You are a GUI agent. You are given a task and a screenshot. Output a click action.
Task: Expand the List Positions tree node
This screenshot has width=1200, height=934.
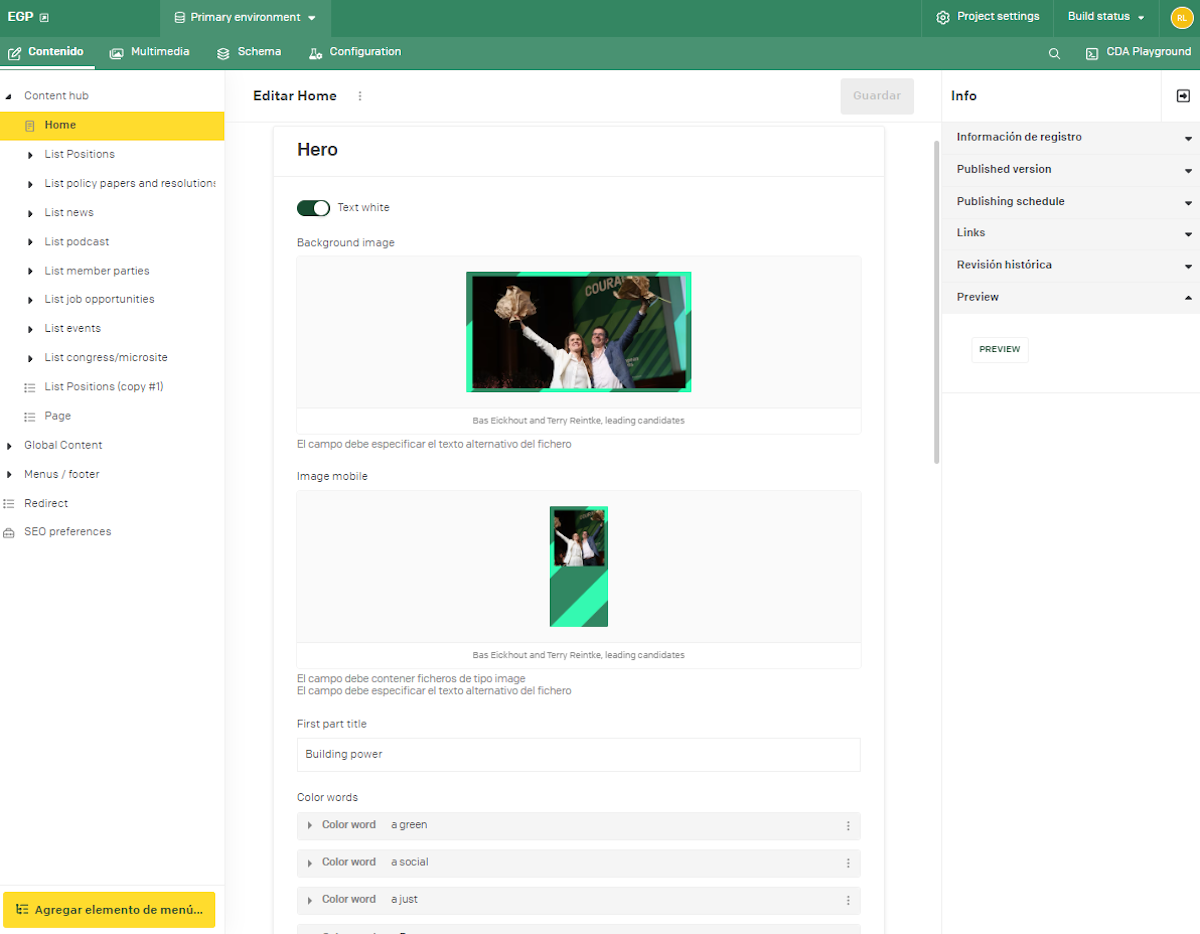click(x=30, y=155)
